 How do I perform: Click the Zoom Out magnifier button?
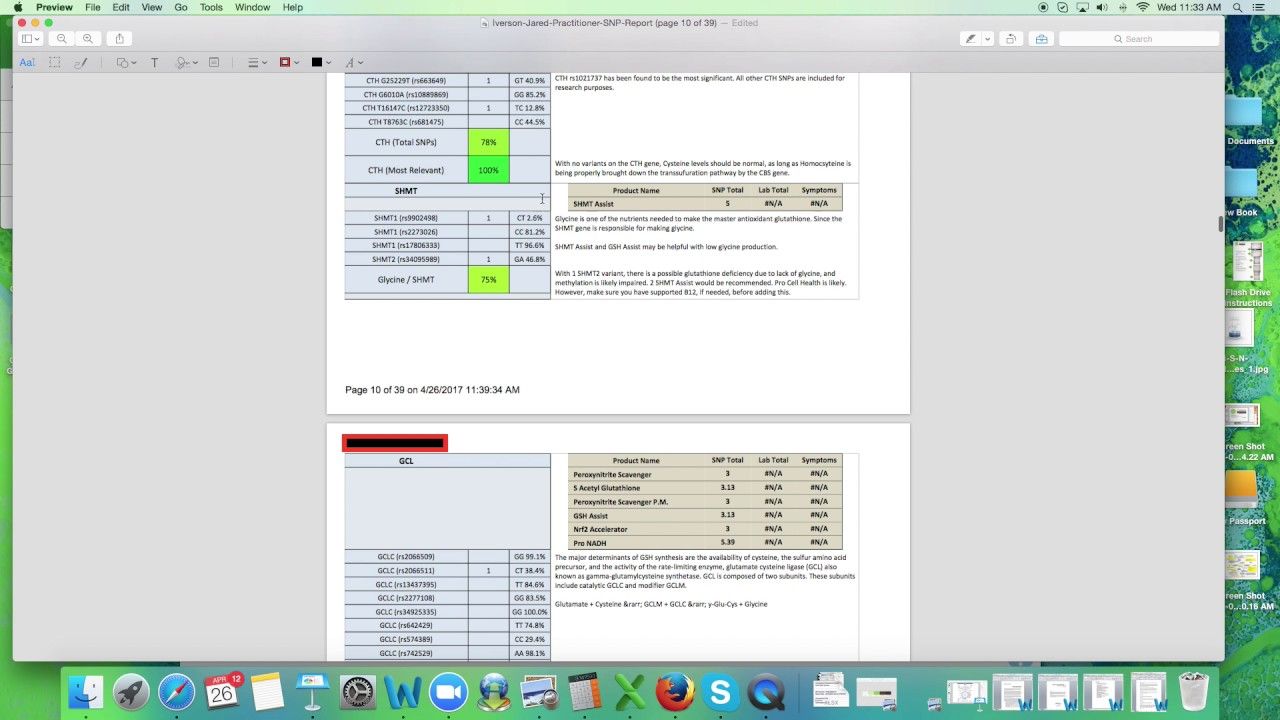[62, 39]
